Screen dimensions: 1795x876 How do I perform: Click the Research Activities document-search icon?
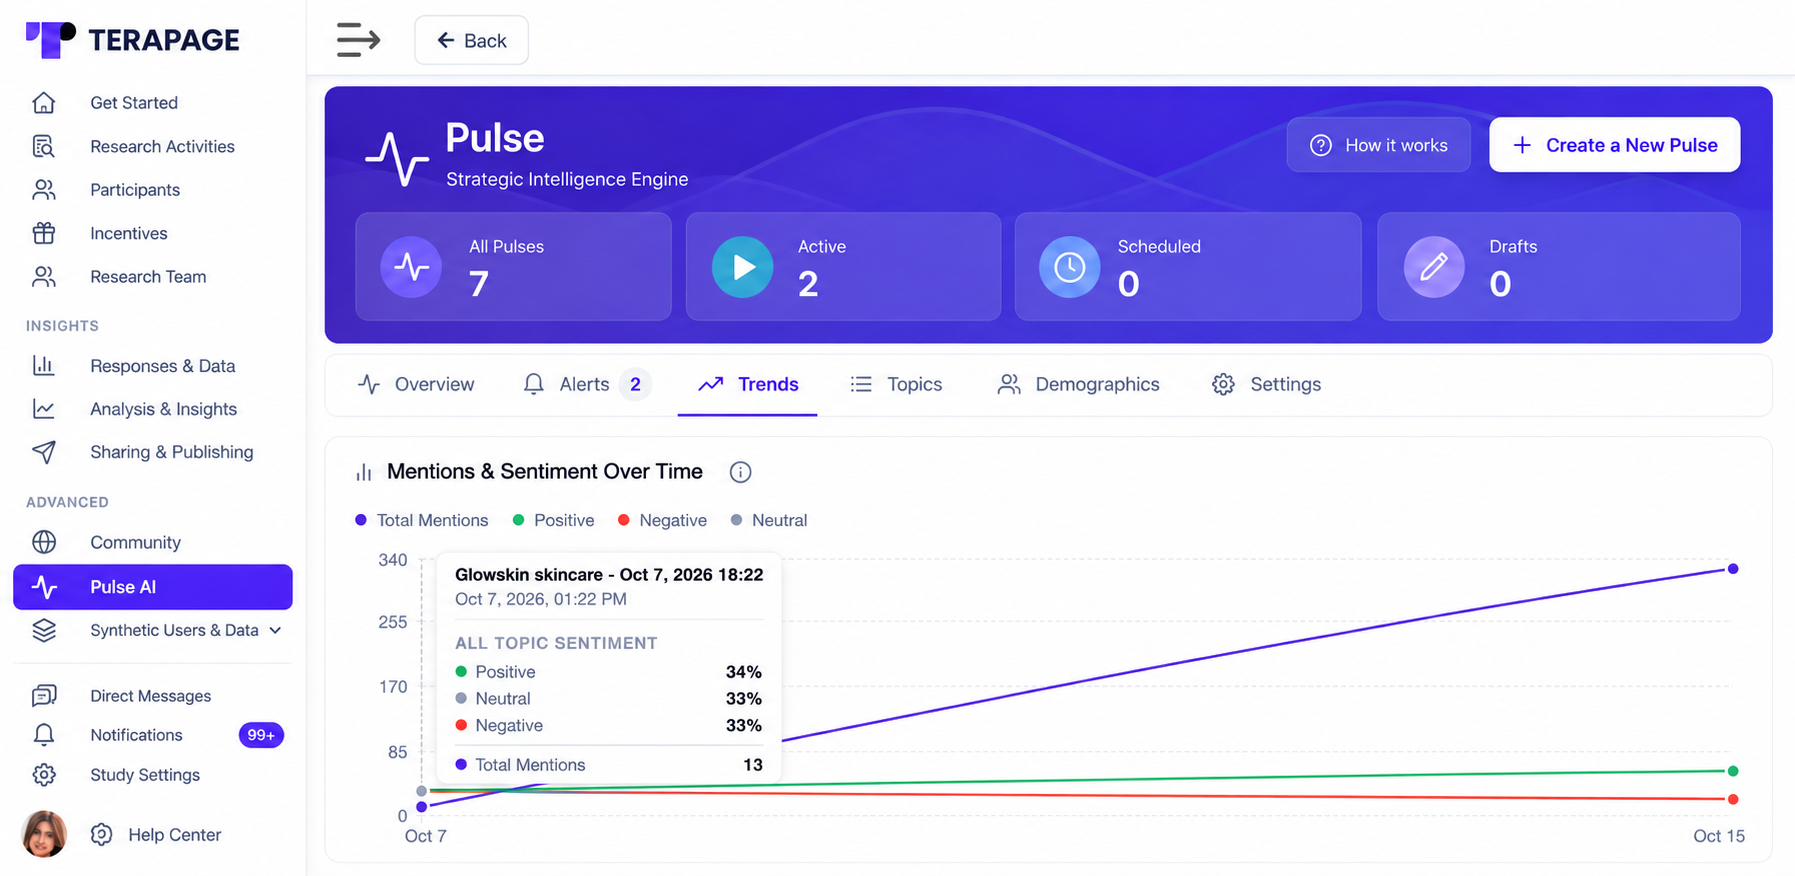point(44,146)
